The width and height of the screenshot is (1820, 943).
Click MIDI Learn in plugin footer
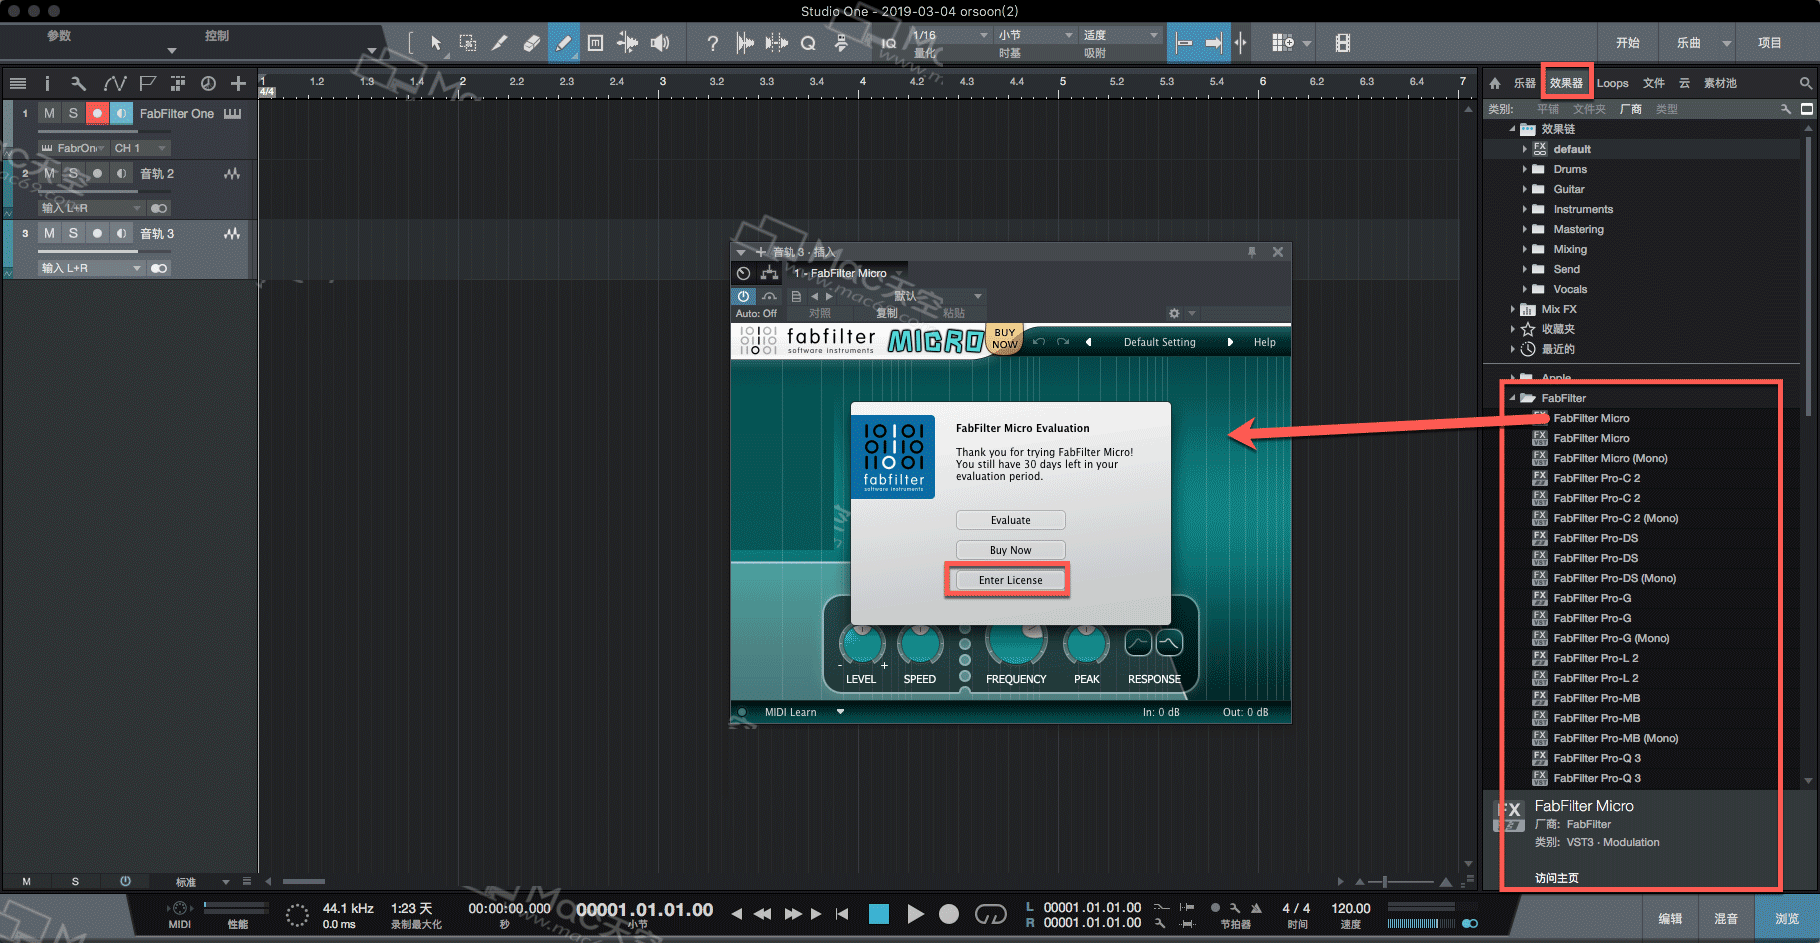(x=790, y=712)
